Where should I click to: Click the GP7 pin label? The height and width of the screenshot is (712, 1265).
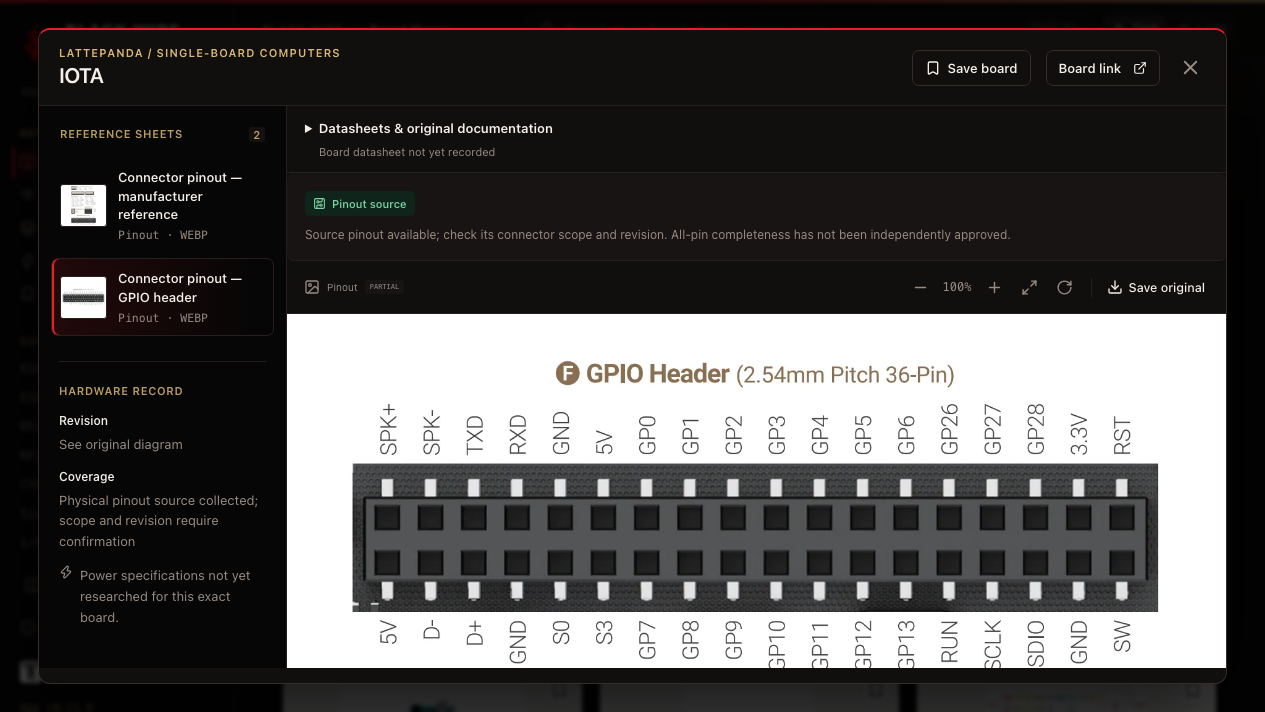(x=647, y=642)
